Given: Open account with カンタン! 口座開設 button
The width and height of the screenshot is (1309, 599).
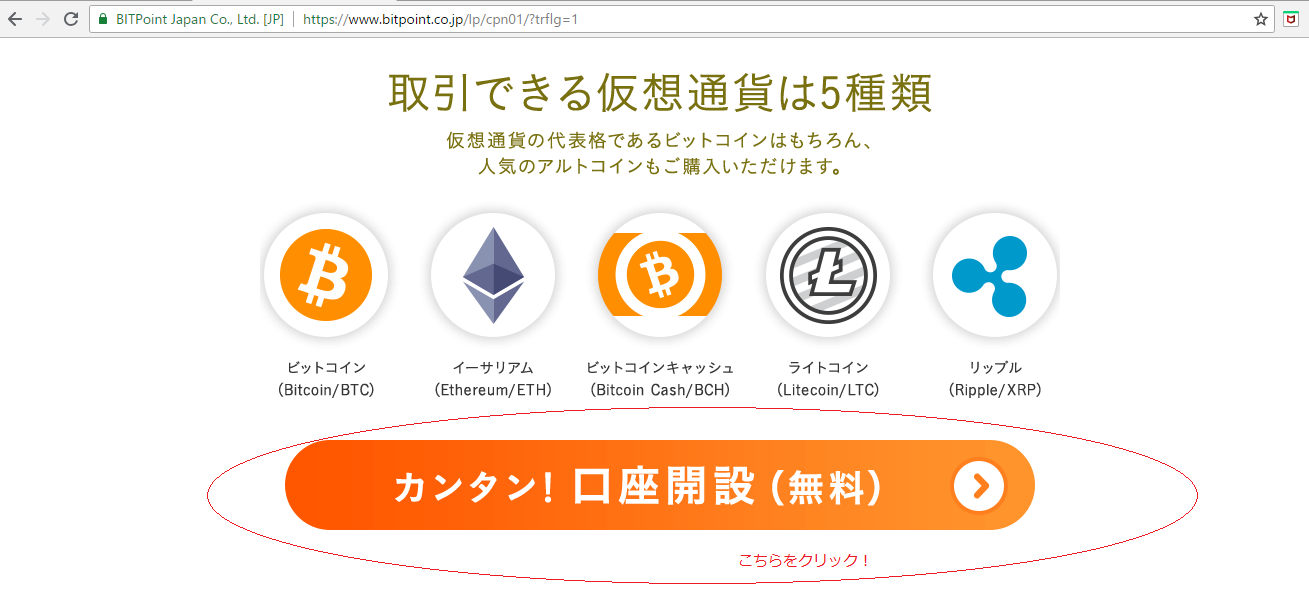Looking at the screenshot, I should click(x=660, y=485).
